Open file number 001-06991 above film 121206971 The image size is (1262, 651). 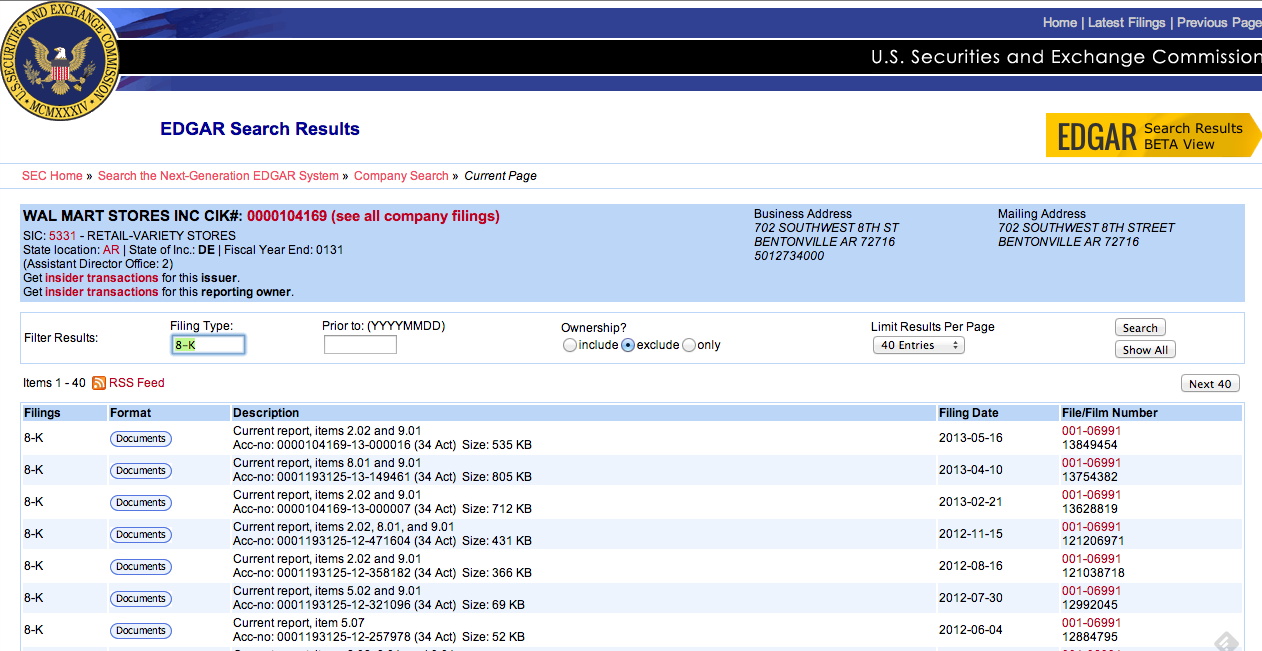coord(1091,527)
